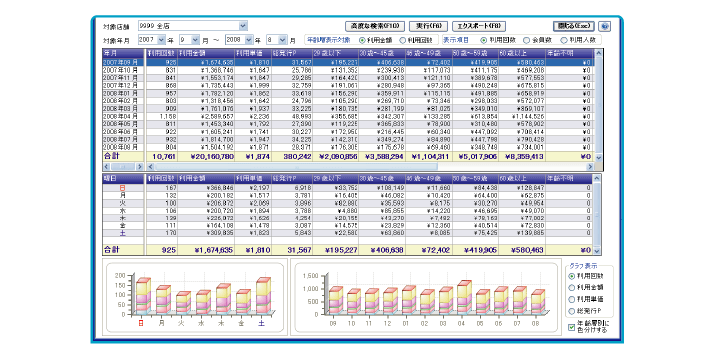
Task: Open the start year 2007 dropdown
Action: [x=162, y=40]
